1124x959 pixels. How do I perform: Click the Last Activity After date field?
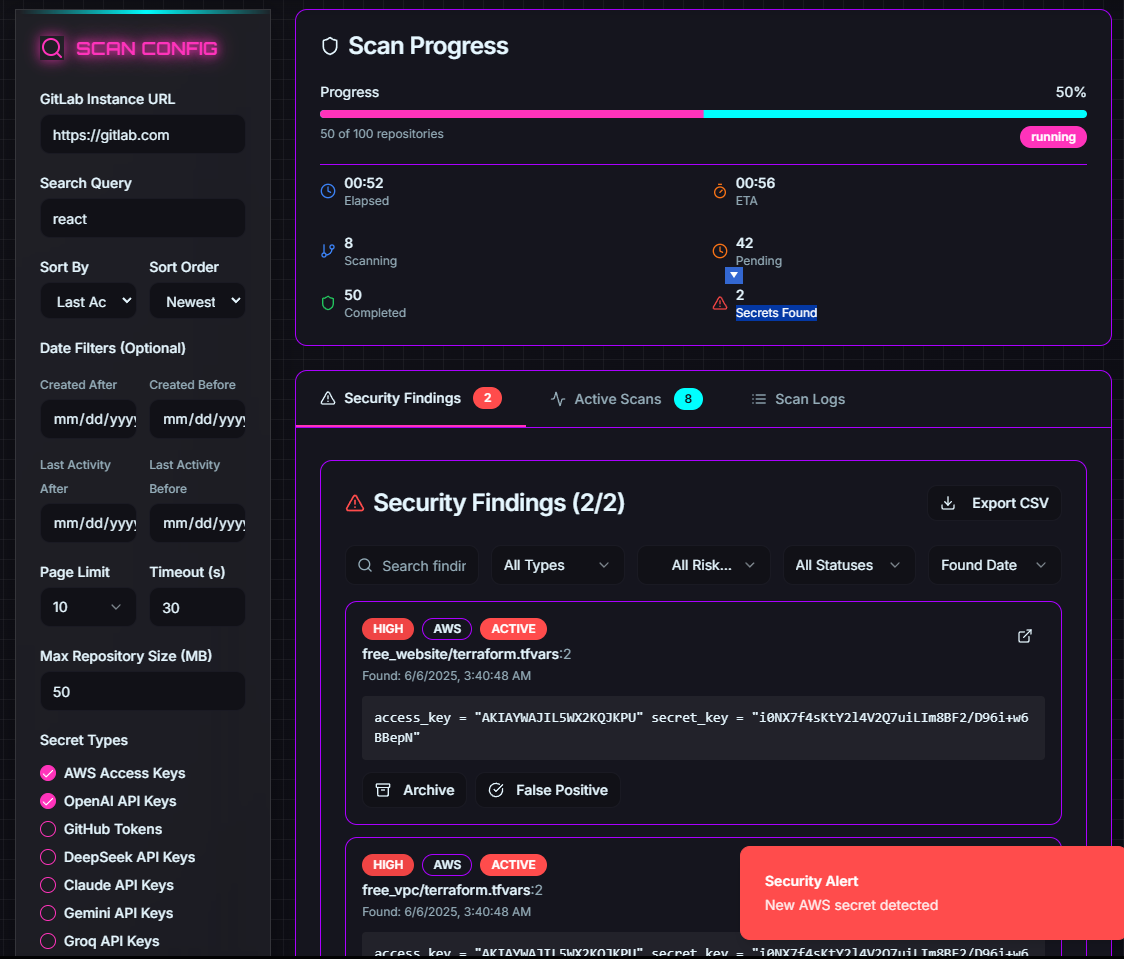tap(88, 523)
